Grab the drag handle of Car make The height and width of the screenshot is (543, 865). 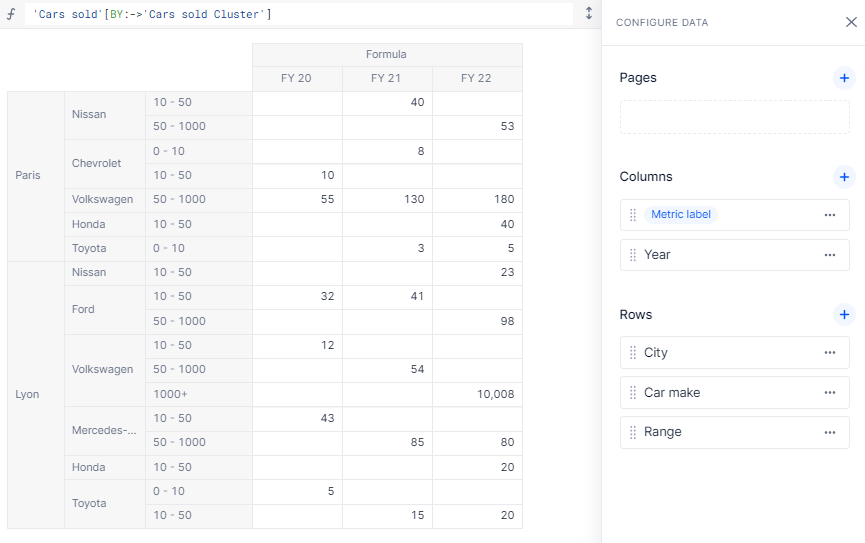tap(633, 392)
